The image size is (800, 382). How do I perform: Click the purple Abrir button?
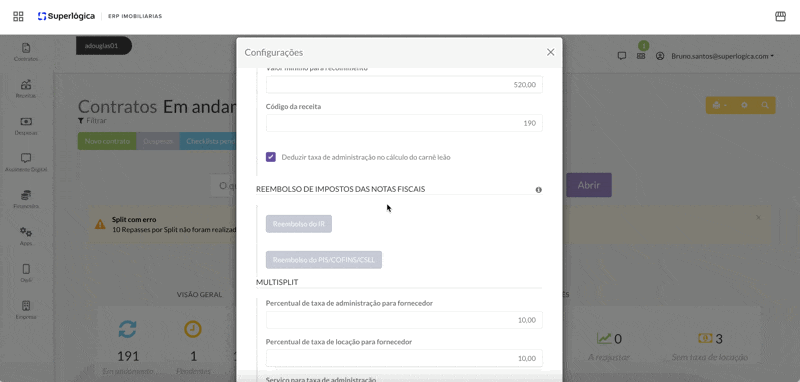[589, 185]
